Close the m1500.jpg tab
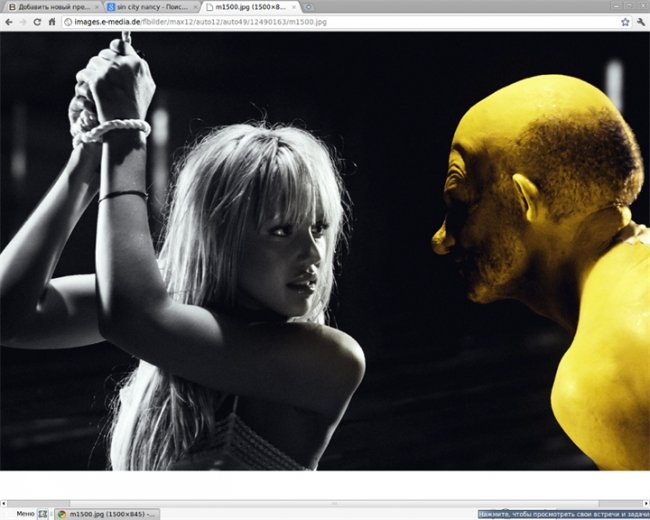650x520 pixels. 294,7
